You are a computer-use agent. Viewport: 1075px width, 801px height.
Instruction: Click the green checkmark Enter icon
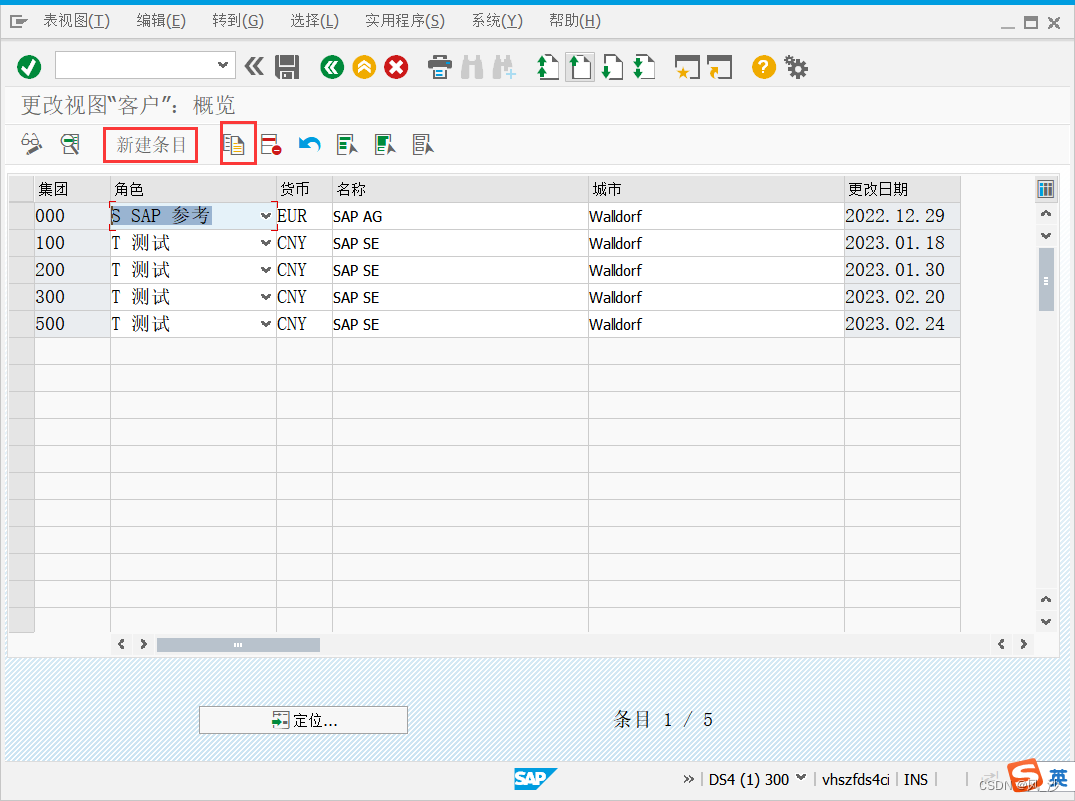coord(29,67)
